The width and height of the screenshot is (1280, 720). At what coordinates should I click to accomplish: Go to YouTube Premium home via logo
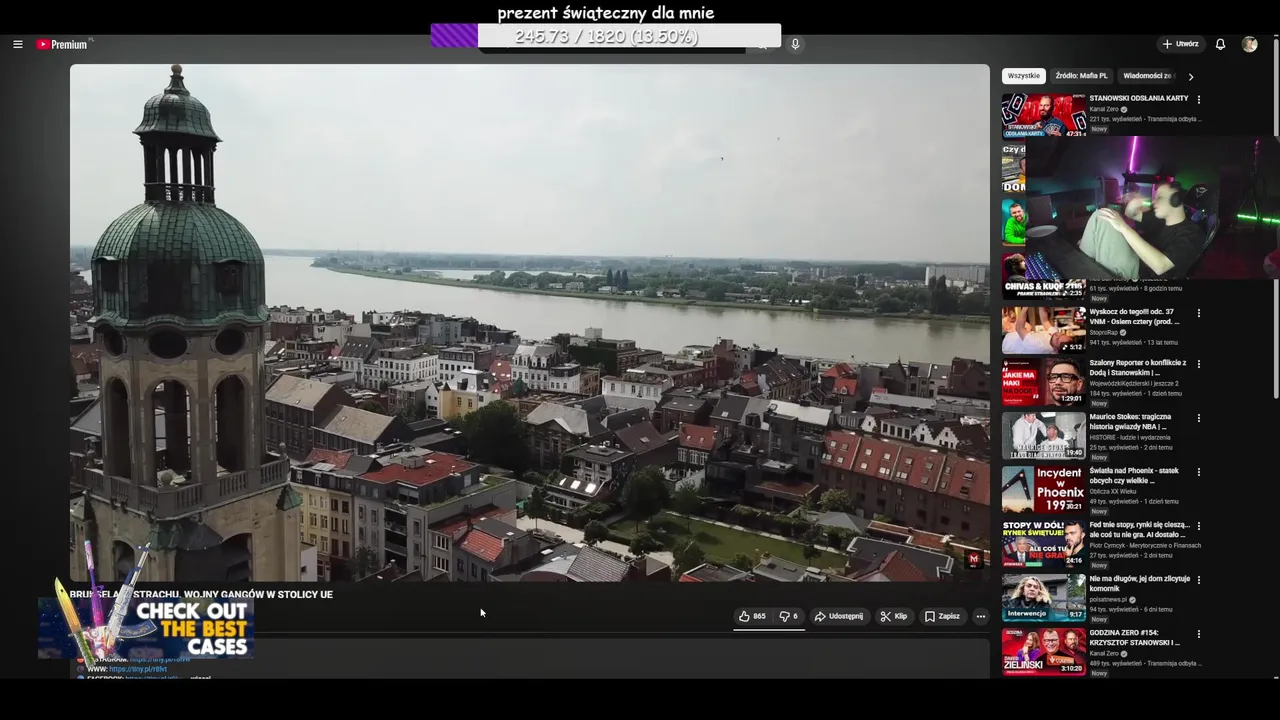[63, 44]
